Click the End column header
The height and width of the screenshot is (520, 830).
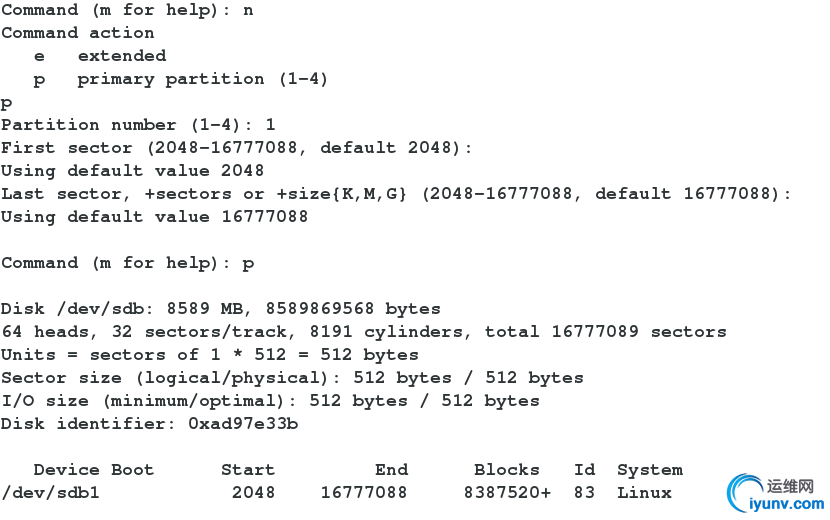point(391,470)
